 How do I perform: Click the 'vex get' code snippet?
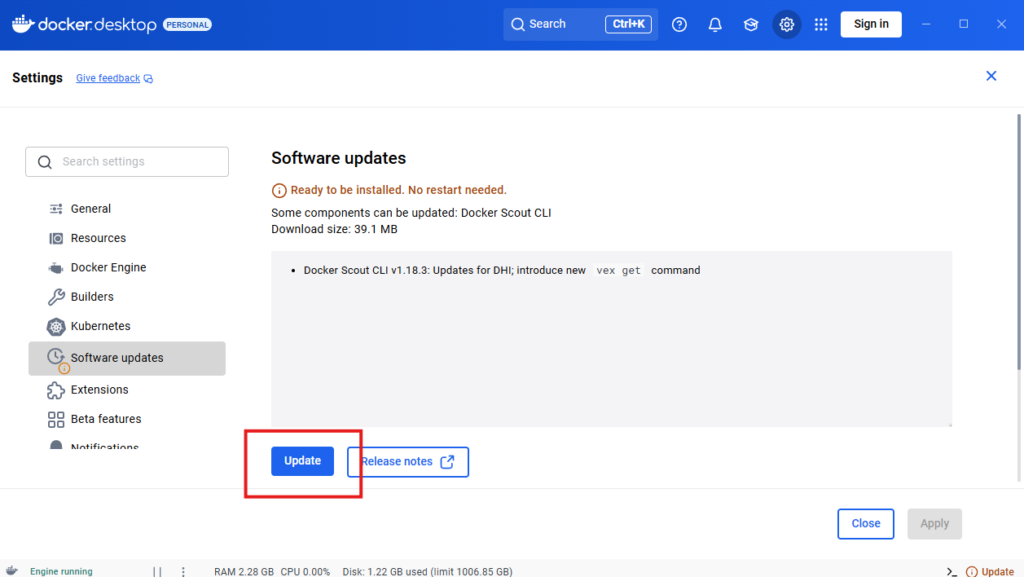618,270
